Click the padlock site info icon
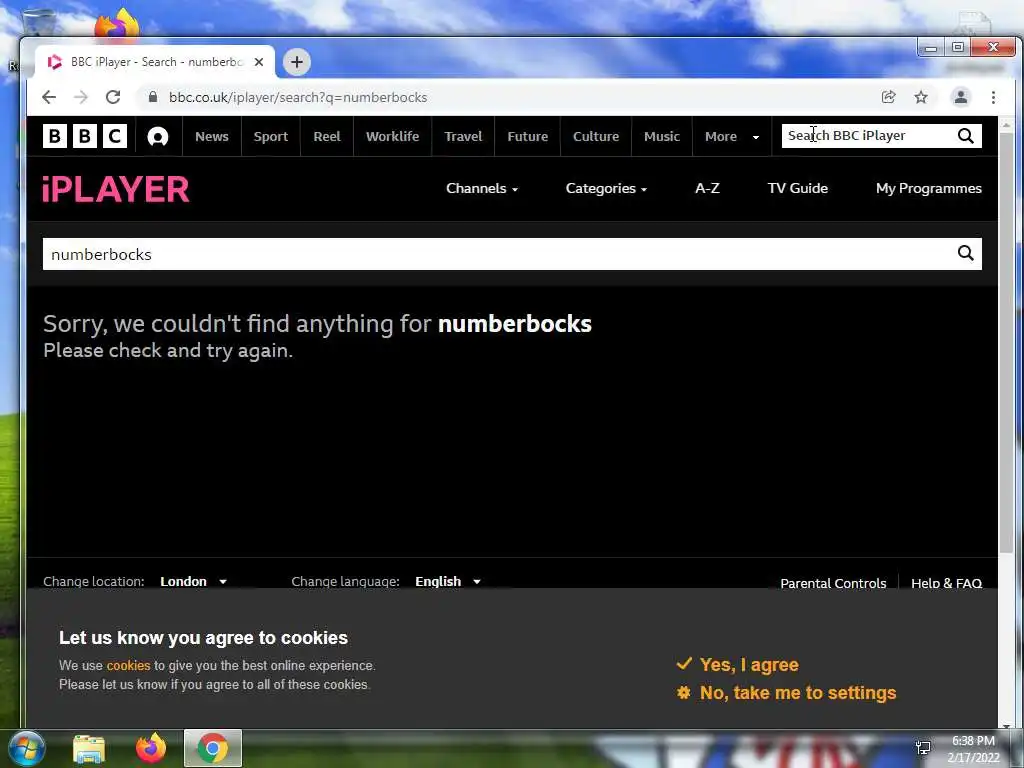Image resolution: width=1024 pixels, height=768 pixels. [153, 97]
